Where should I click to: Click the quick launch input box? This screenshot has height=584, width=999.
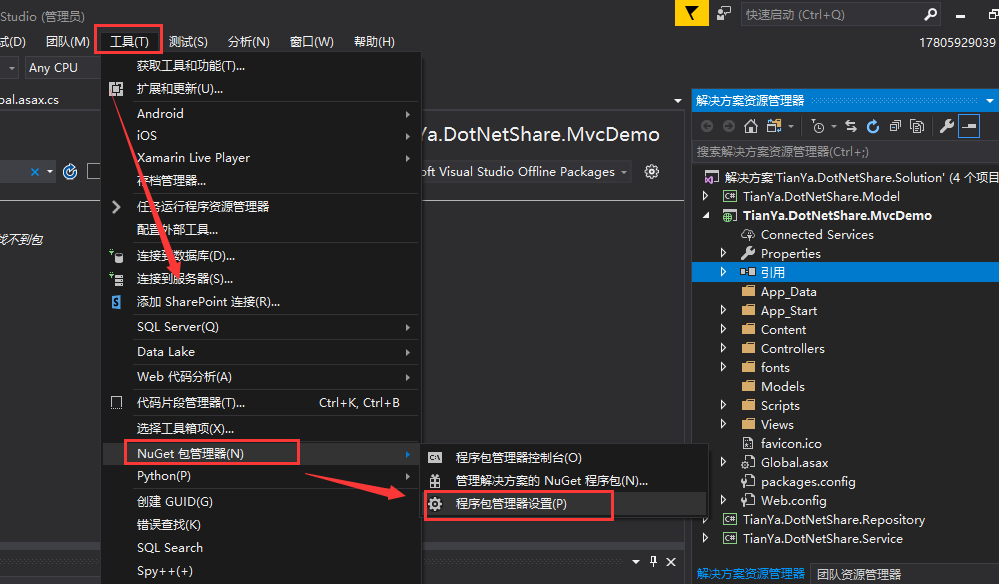pyautogui.click(x=833, y=14)
